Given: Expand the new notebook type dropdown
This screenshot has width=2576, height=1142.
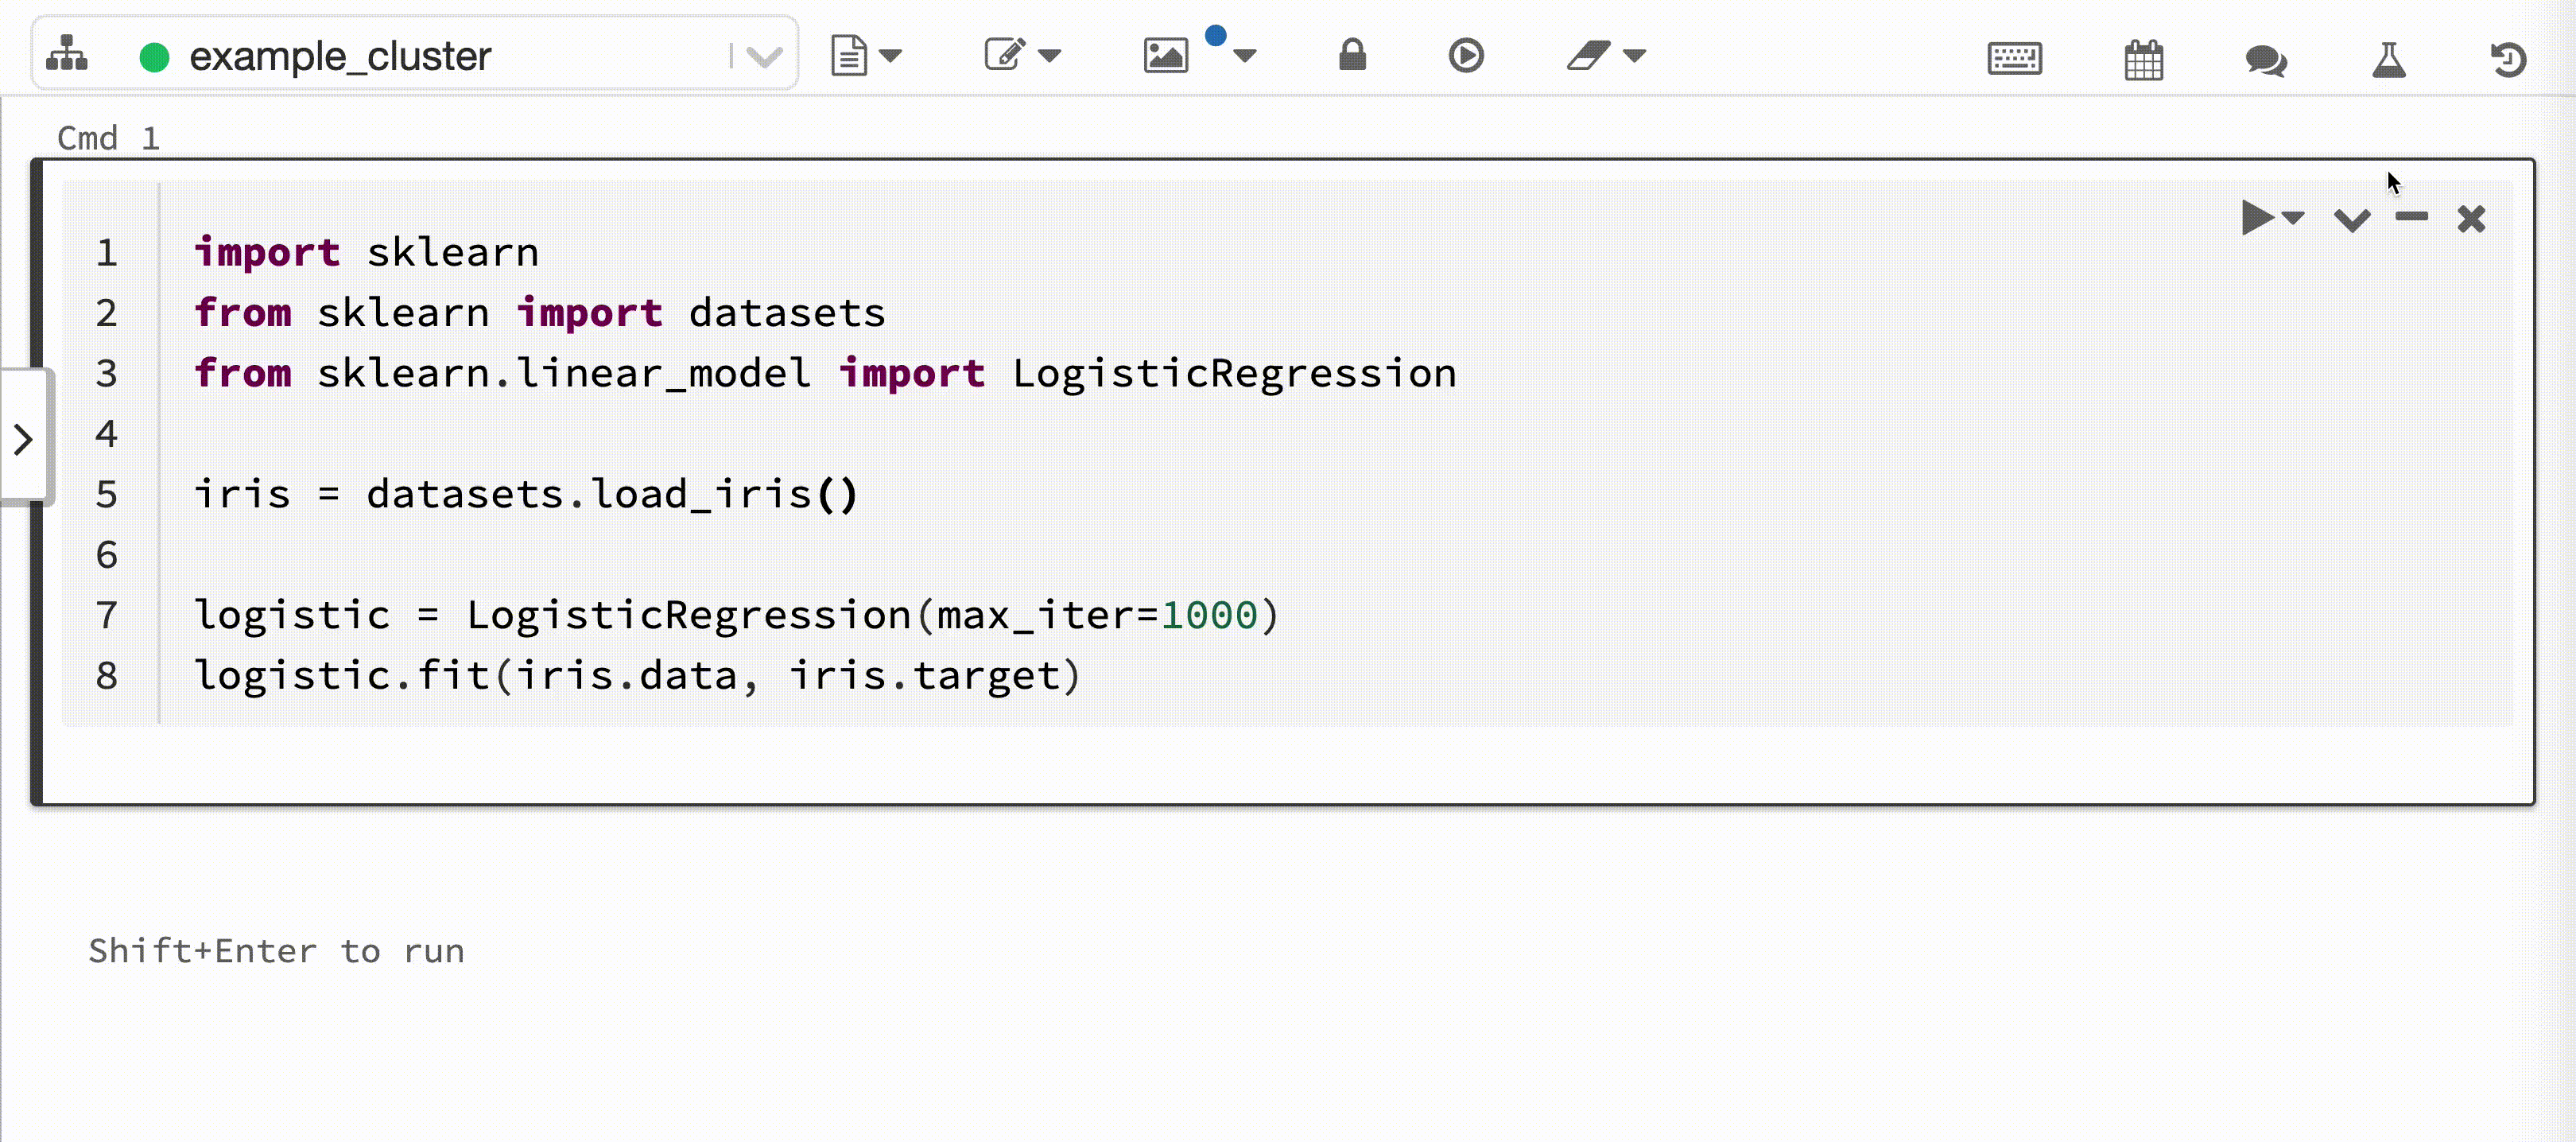Looking at the screenshot, I should [x=890, y=56].
